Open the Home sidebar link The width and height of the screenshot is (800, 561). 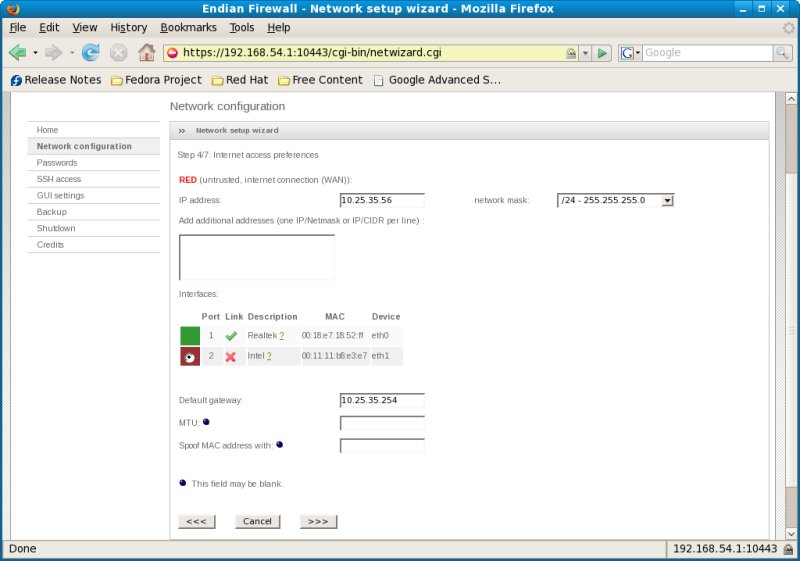pos(47,130)
